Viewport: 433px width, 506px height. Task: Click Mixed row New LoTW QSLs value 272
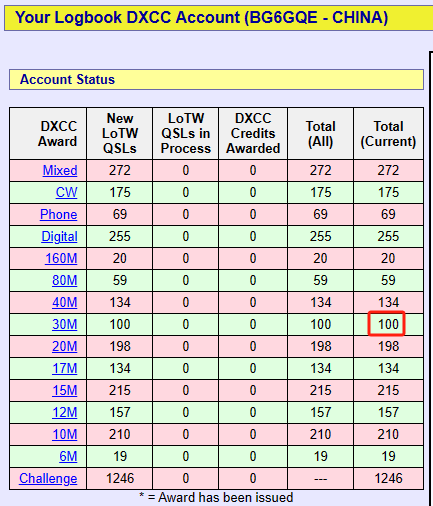[x=120, y=170]
